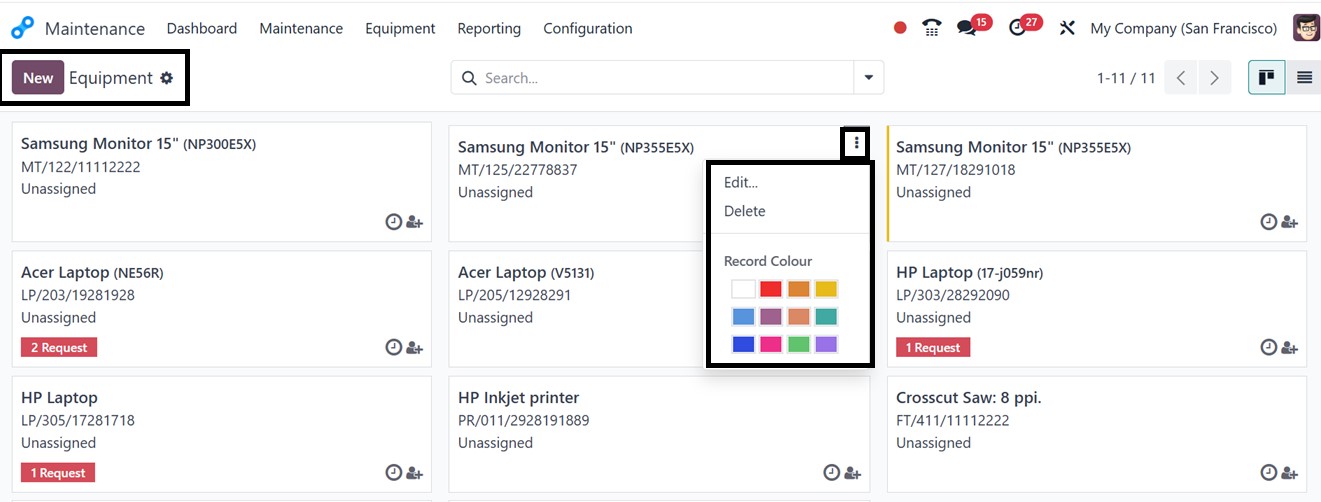
Task: Go to the next page arrow
Action: (1214, 78)
